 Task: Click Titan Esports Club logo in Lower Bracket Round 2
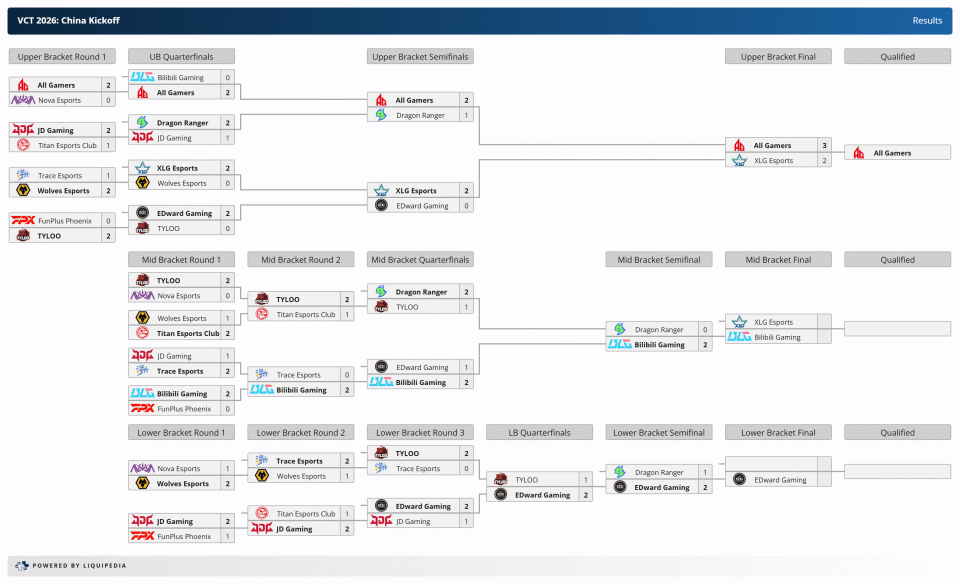262,514
